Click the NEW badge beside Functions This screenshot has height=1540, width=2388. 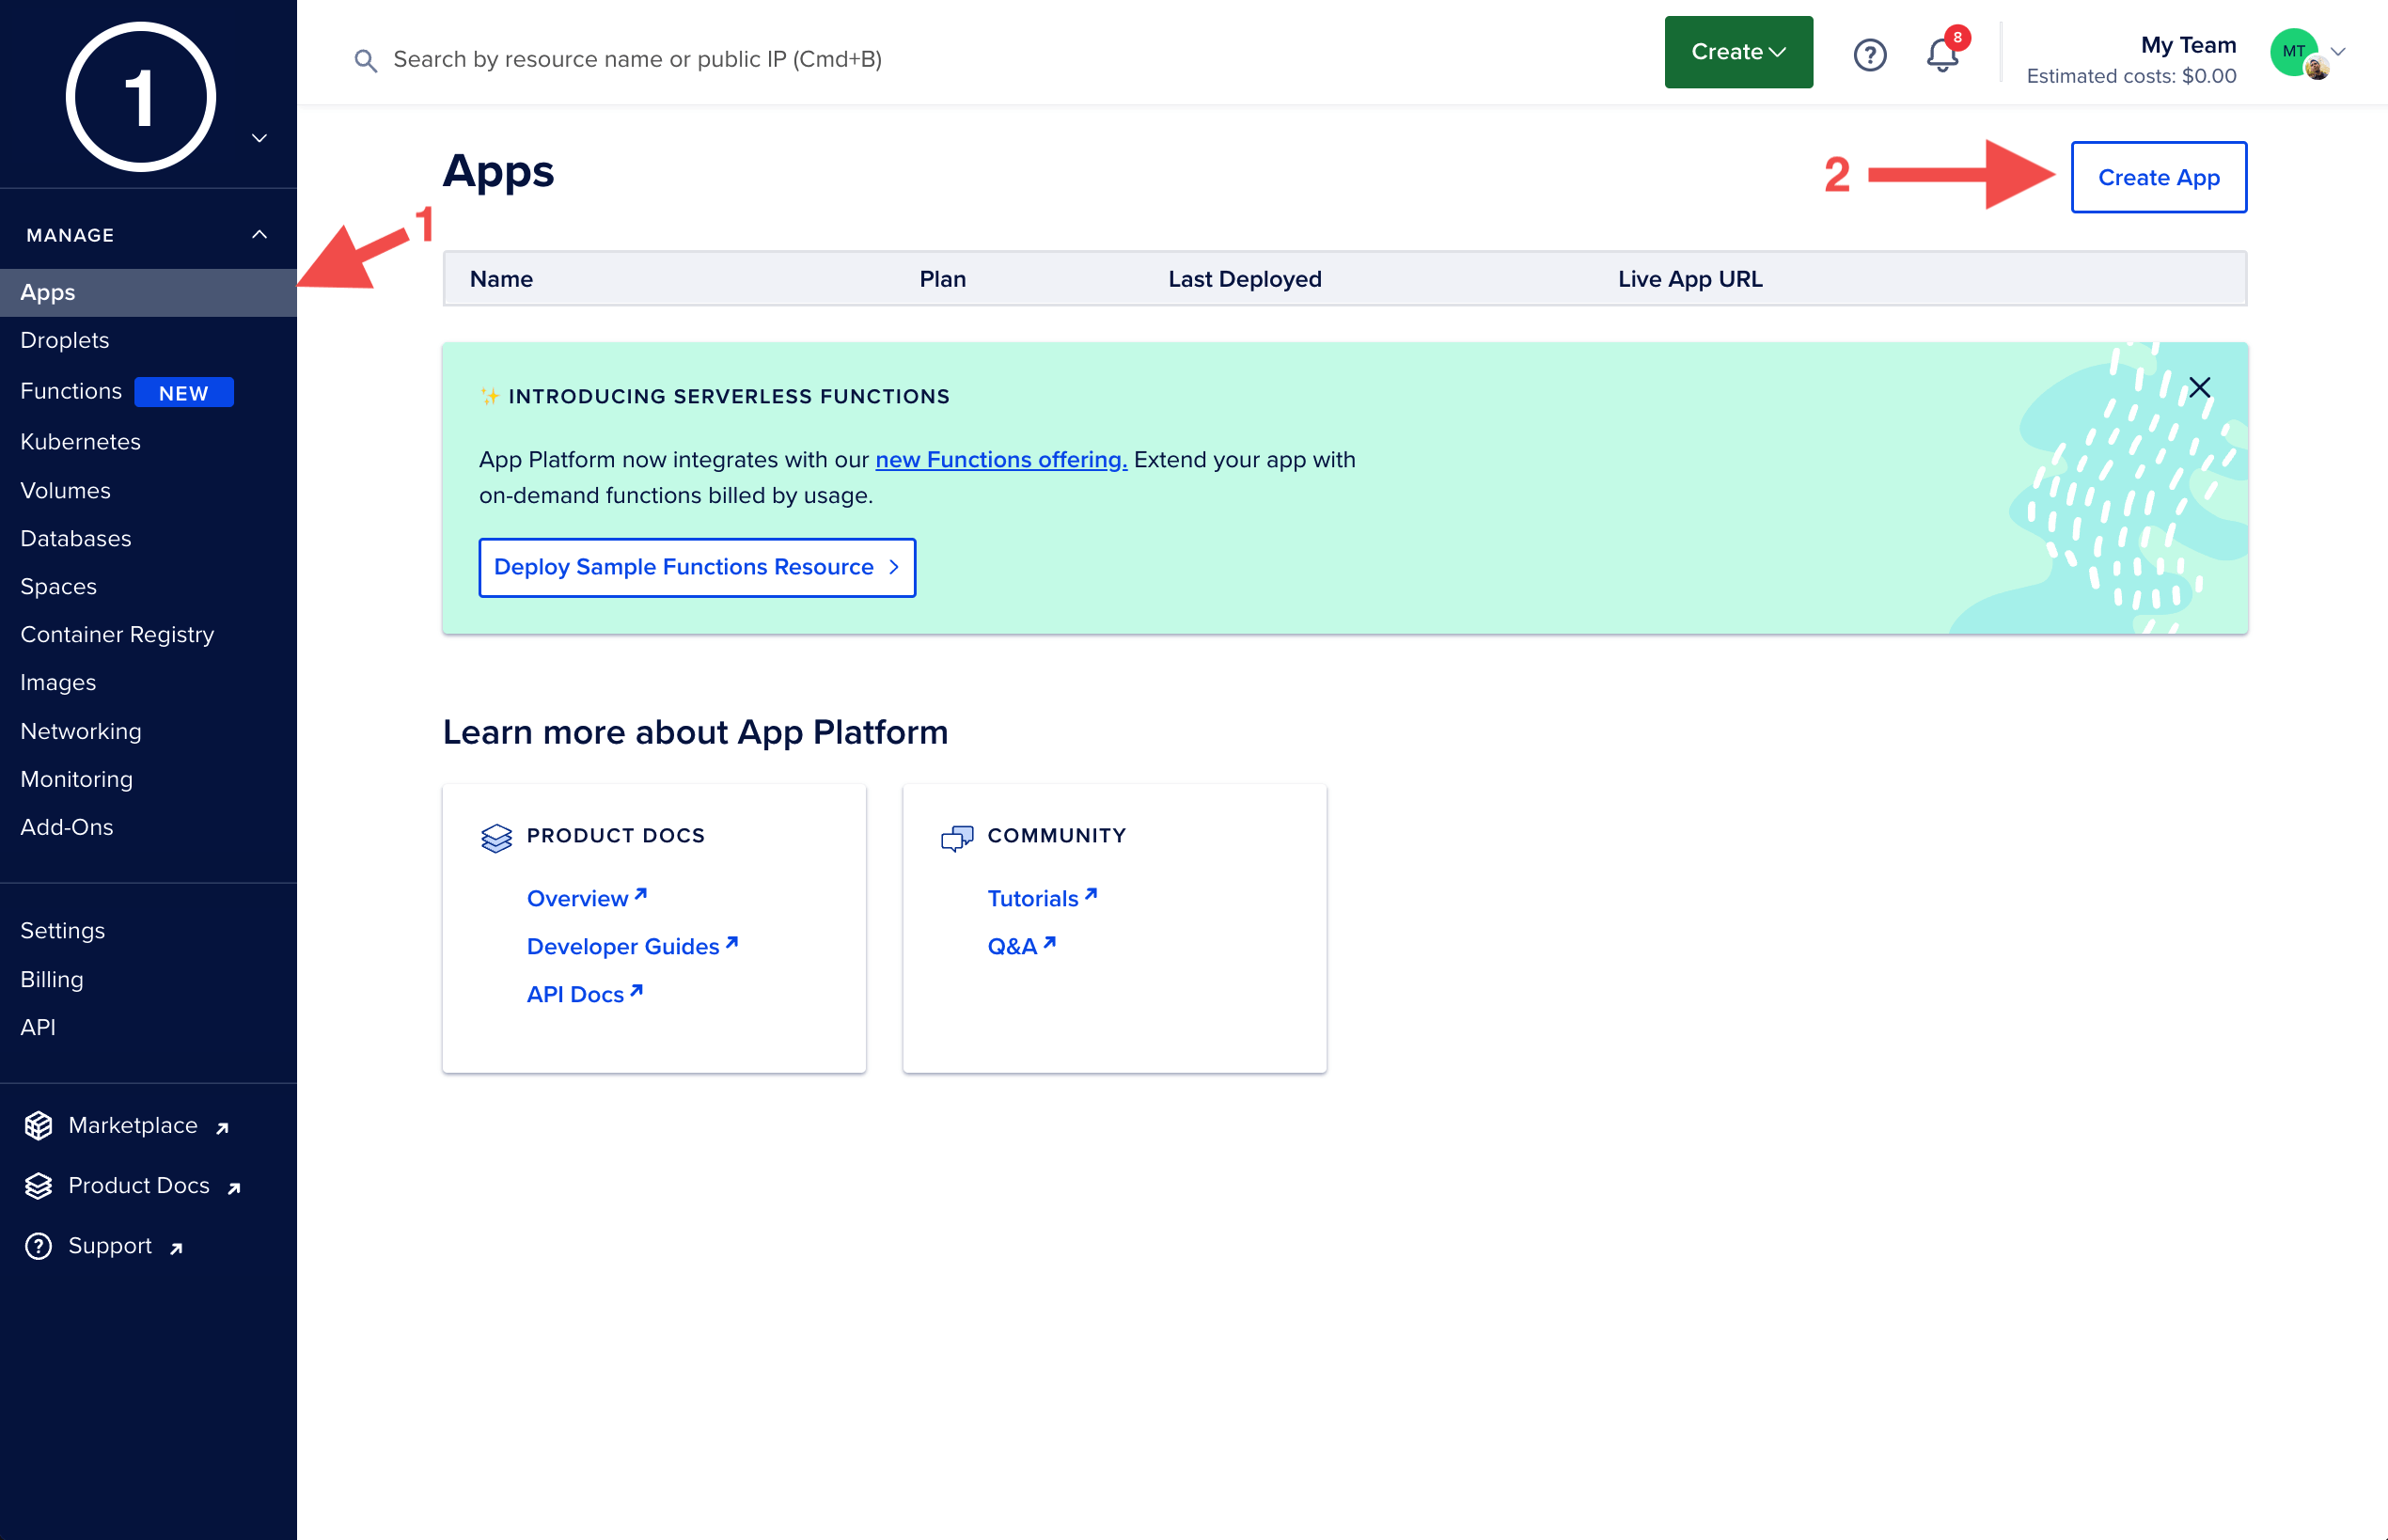click(x=184, y=392)
